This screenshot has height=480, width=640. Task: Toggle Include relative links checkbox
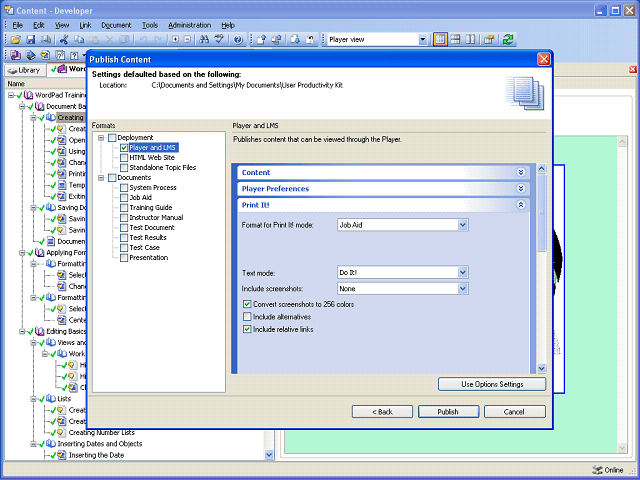tap(247, 329)
